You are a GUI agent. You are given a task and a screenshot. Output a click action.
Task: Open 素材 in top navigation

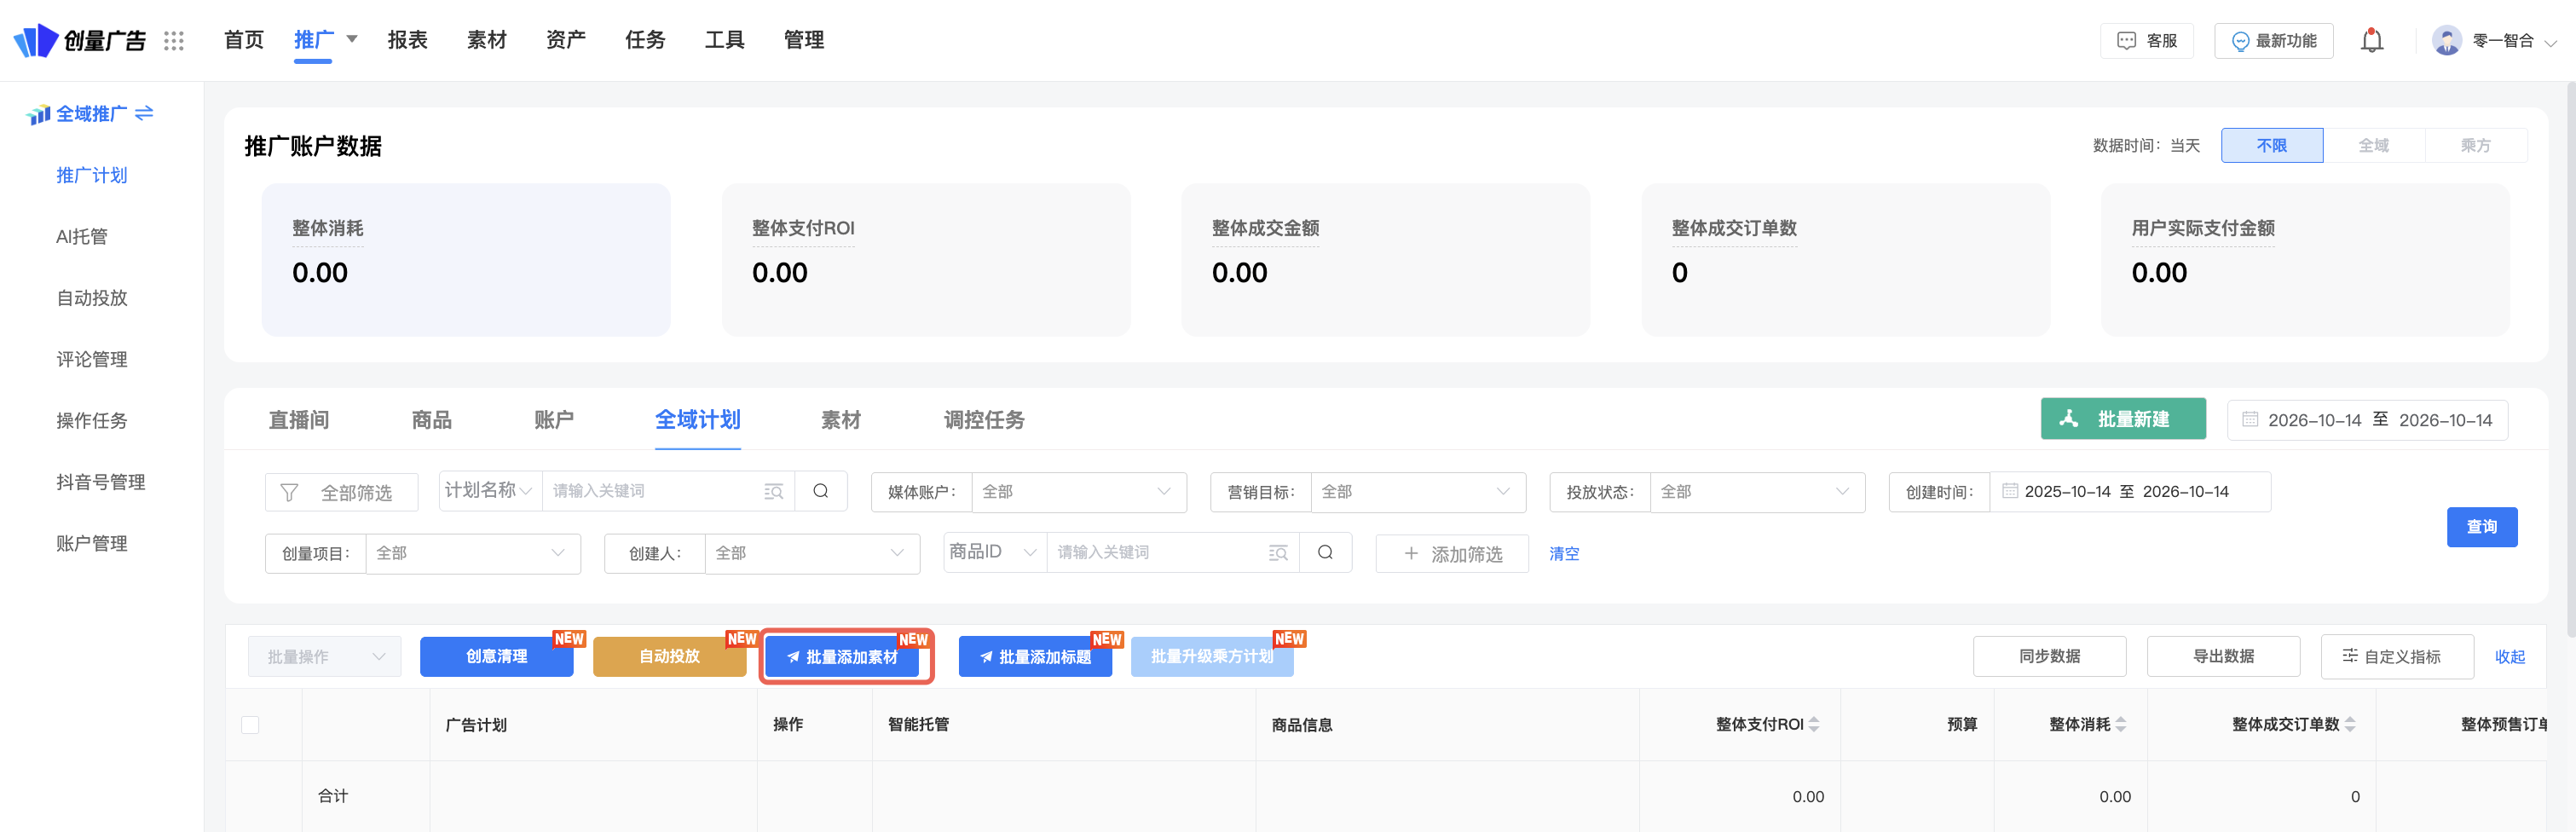click(x=487, y=39)
